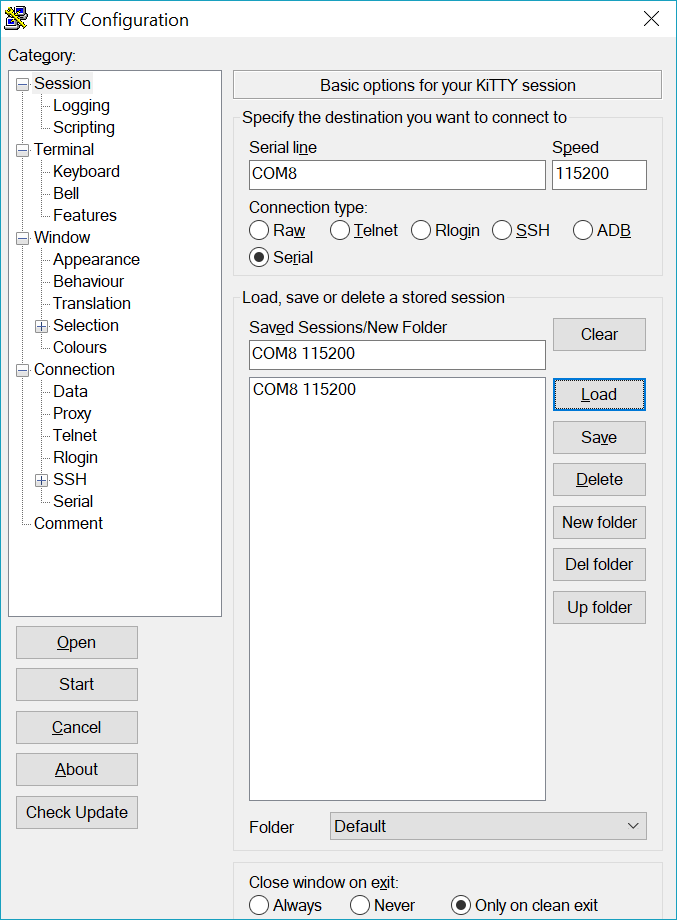Open the Terminal category

[64, 150]
